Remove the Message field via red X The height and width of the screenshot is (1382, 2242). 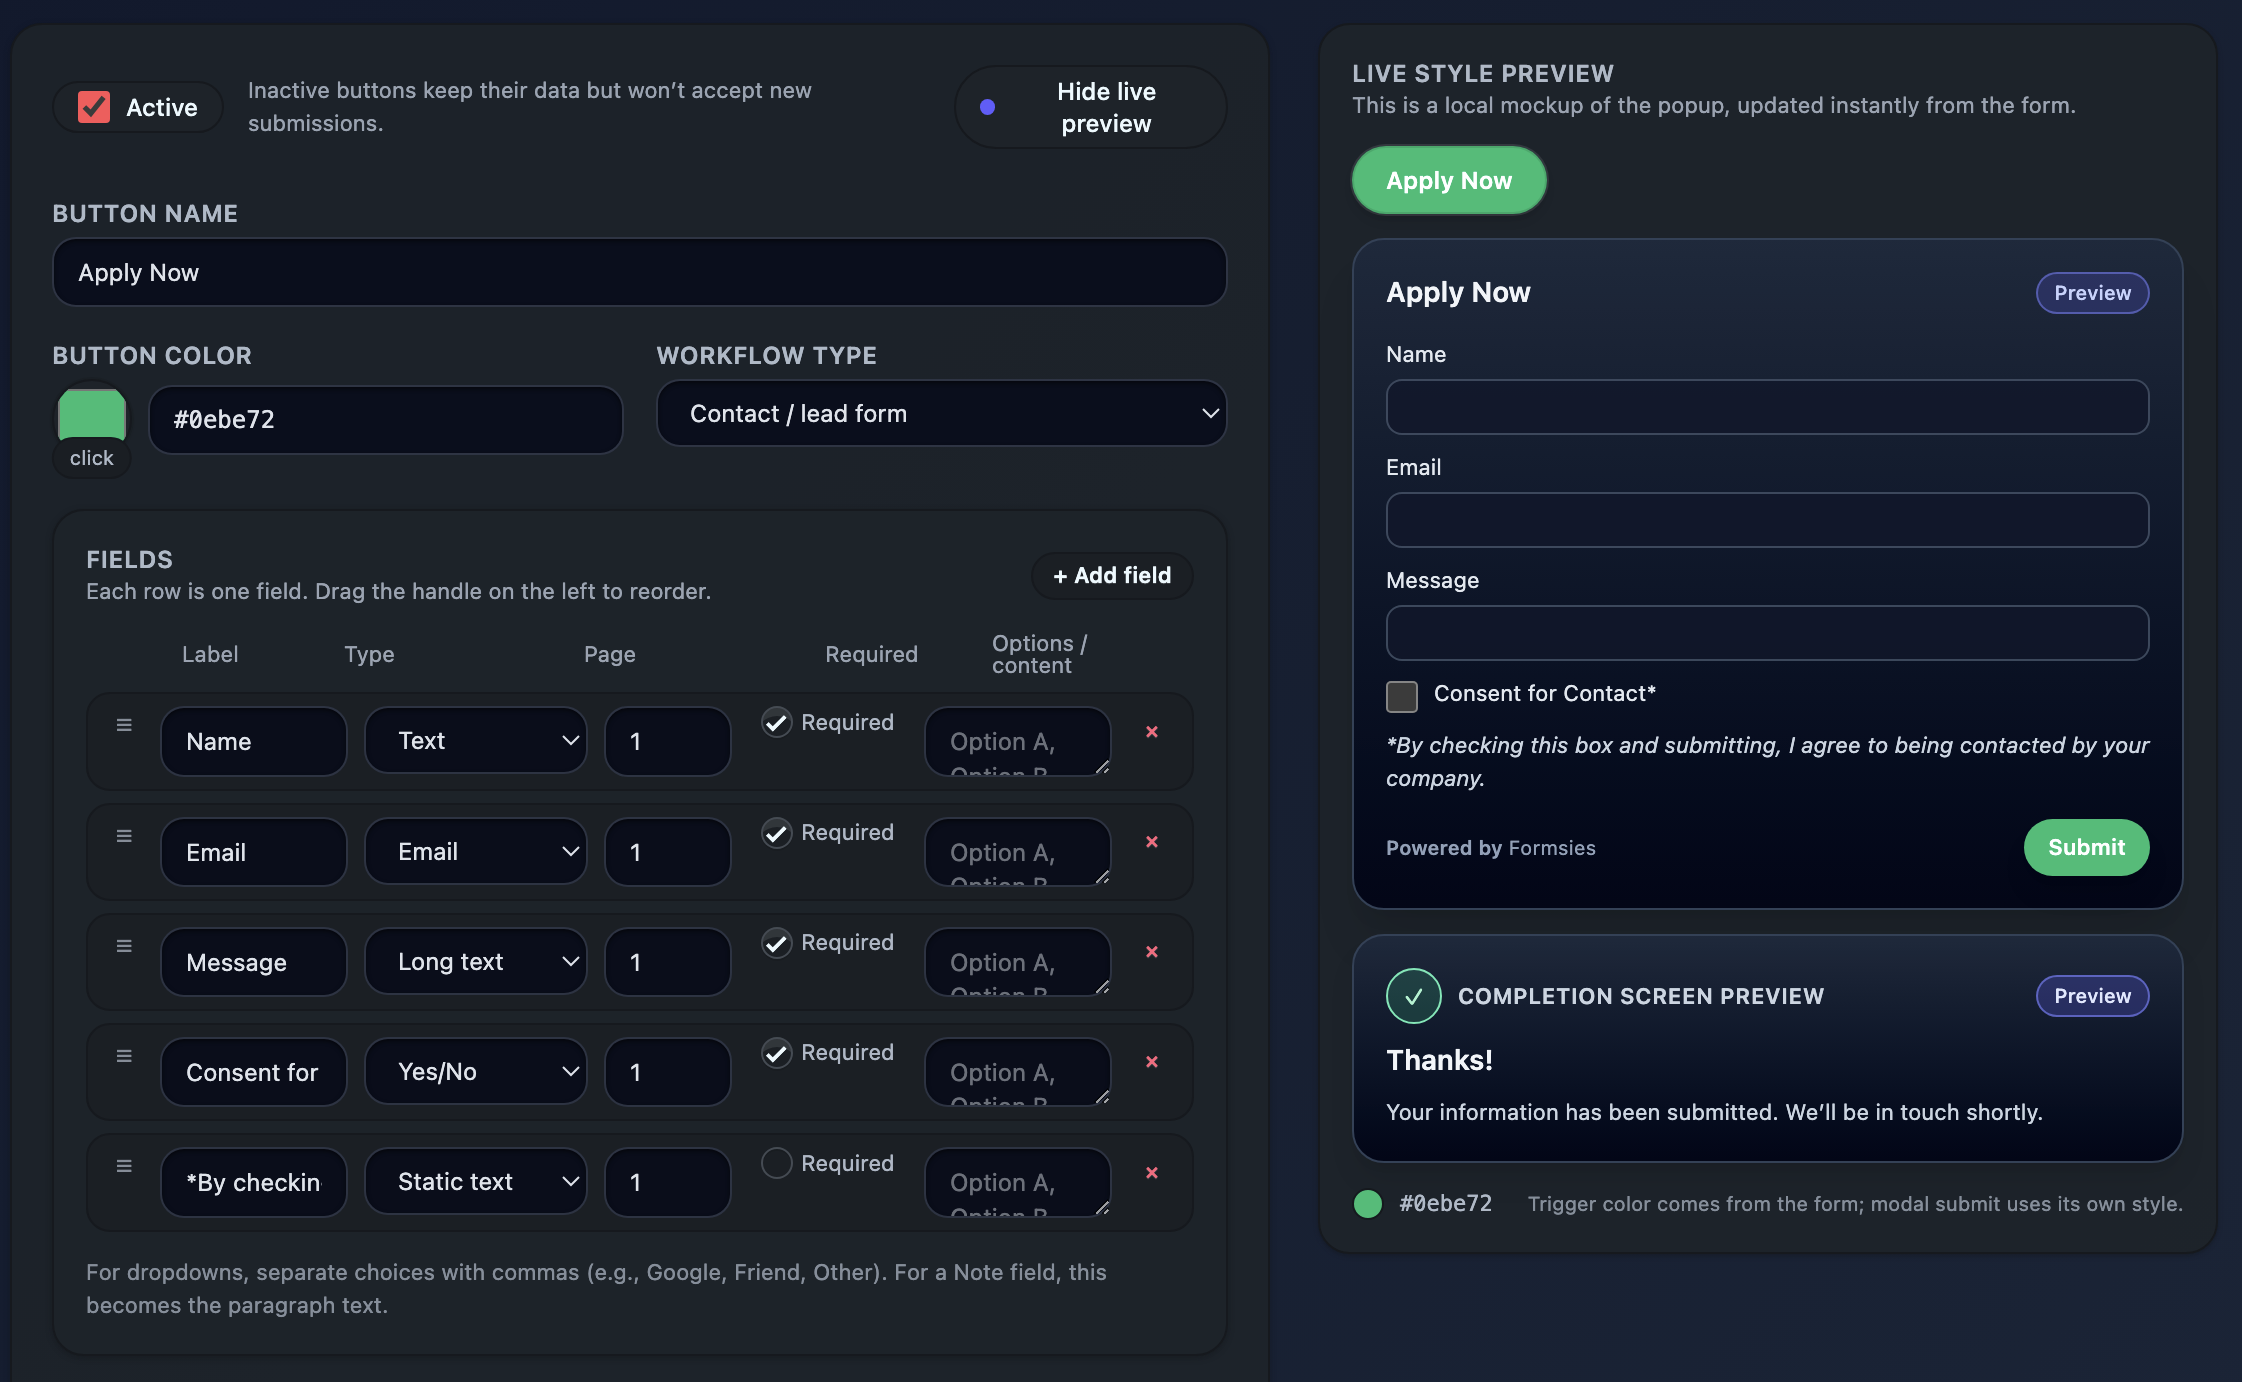coord(1152,952)
